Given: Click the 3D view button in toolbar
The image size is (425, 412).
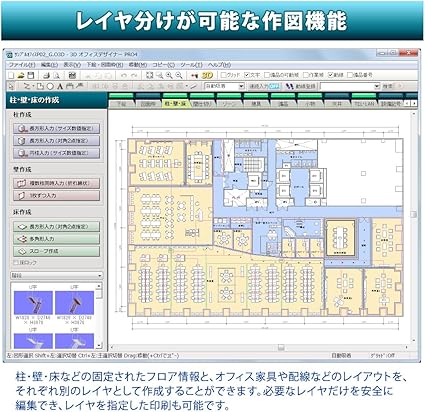Looking at the screenshot, I should tap(207, 75).
